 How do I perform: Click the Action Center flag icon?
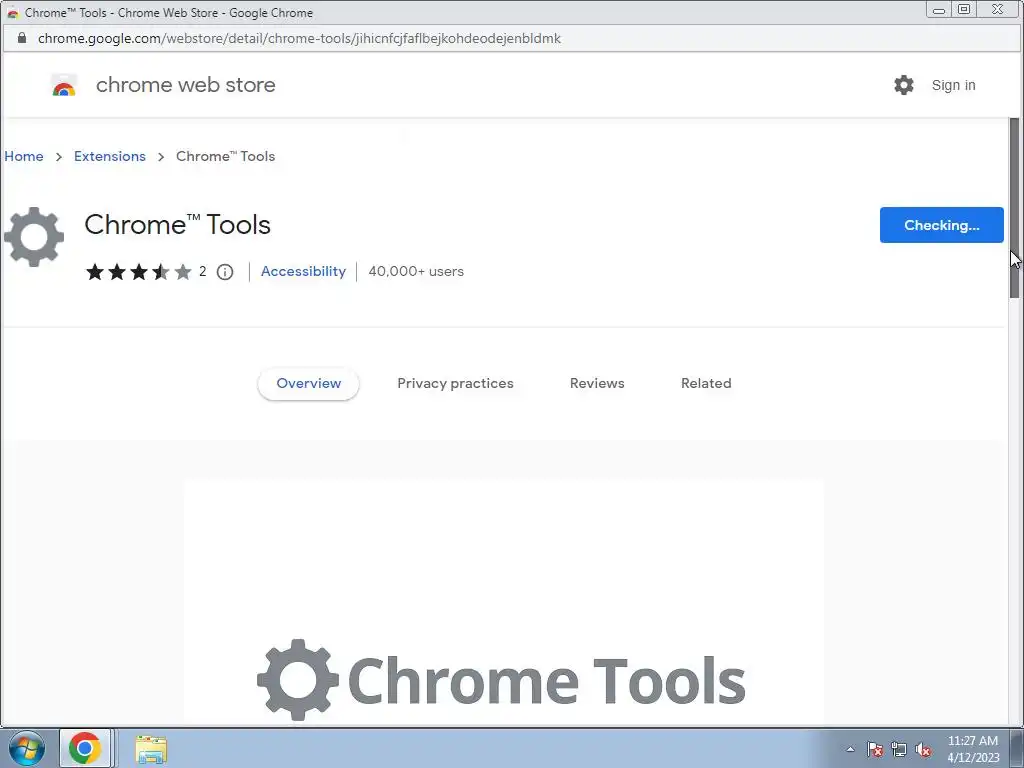[x=875, y=749]
